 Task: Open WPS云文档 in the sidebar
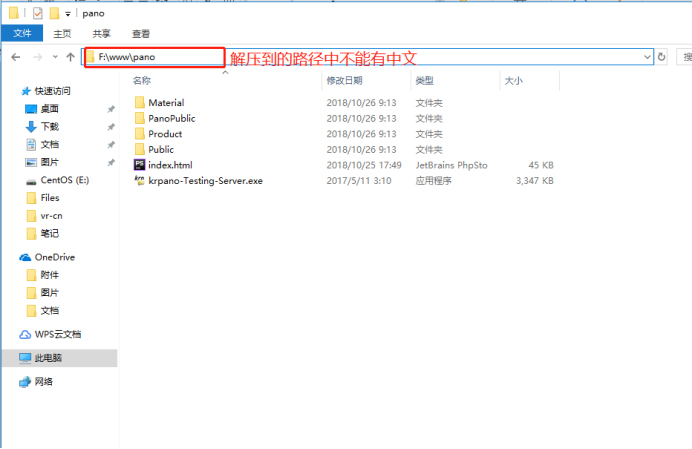point(57,334)
